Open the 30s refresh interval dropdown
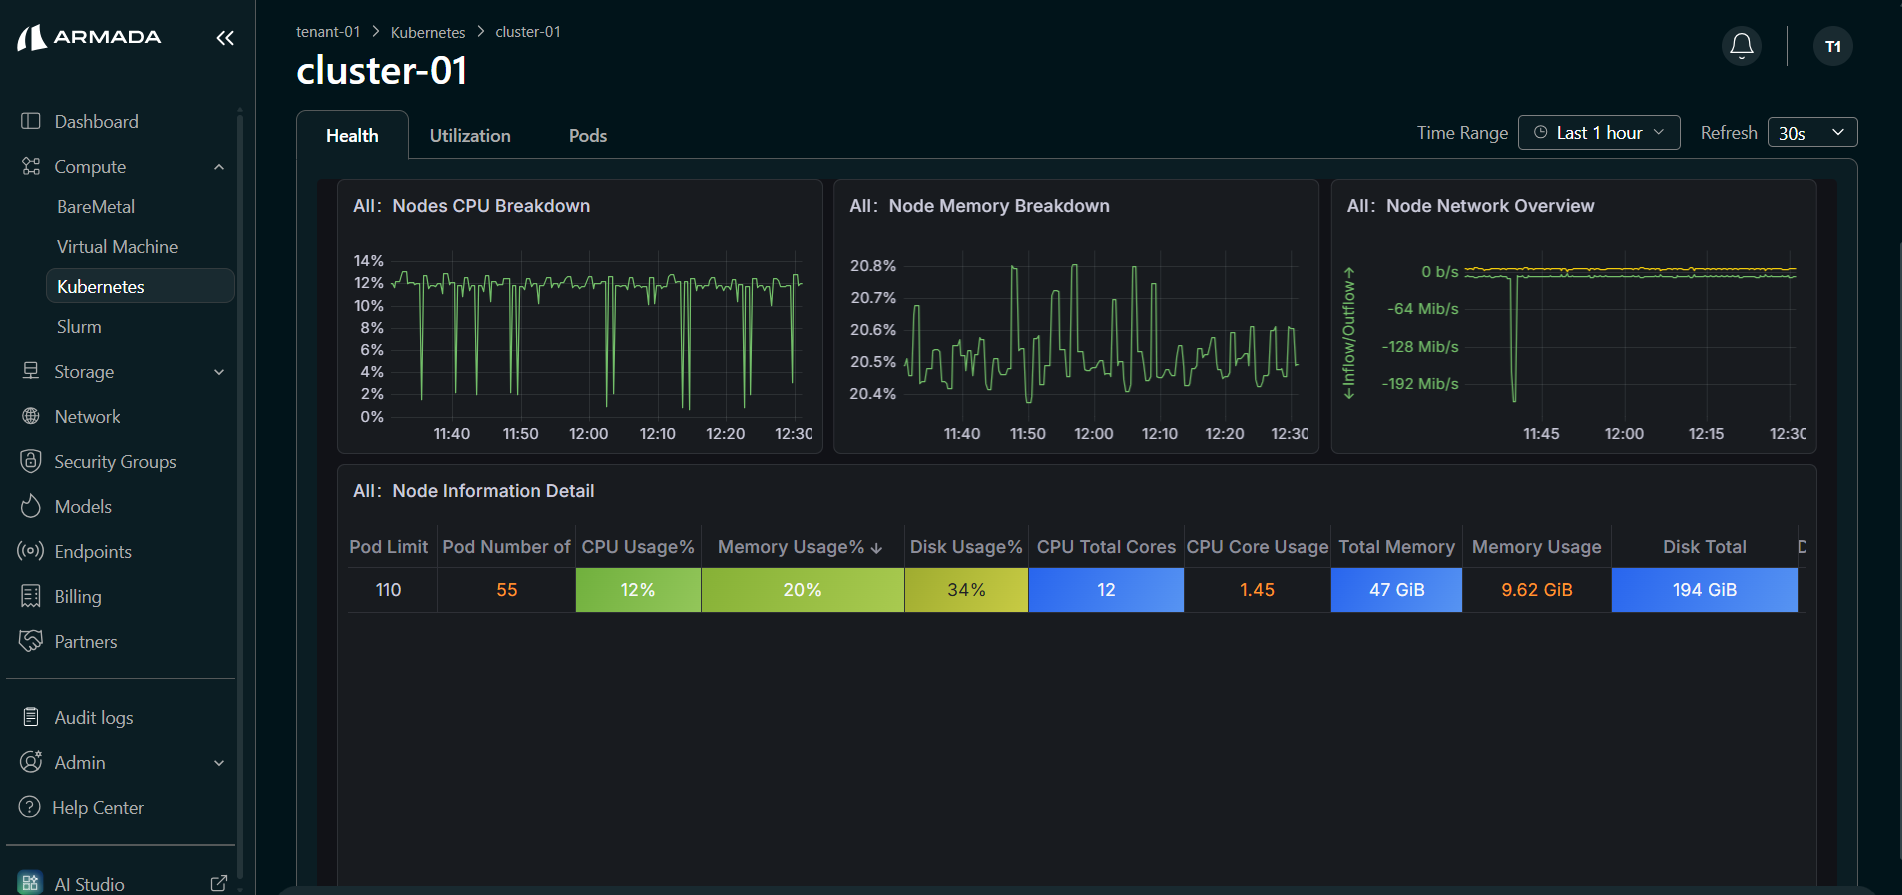The image size is (1902, 895). point(1812,133)
